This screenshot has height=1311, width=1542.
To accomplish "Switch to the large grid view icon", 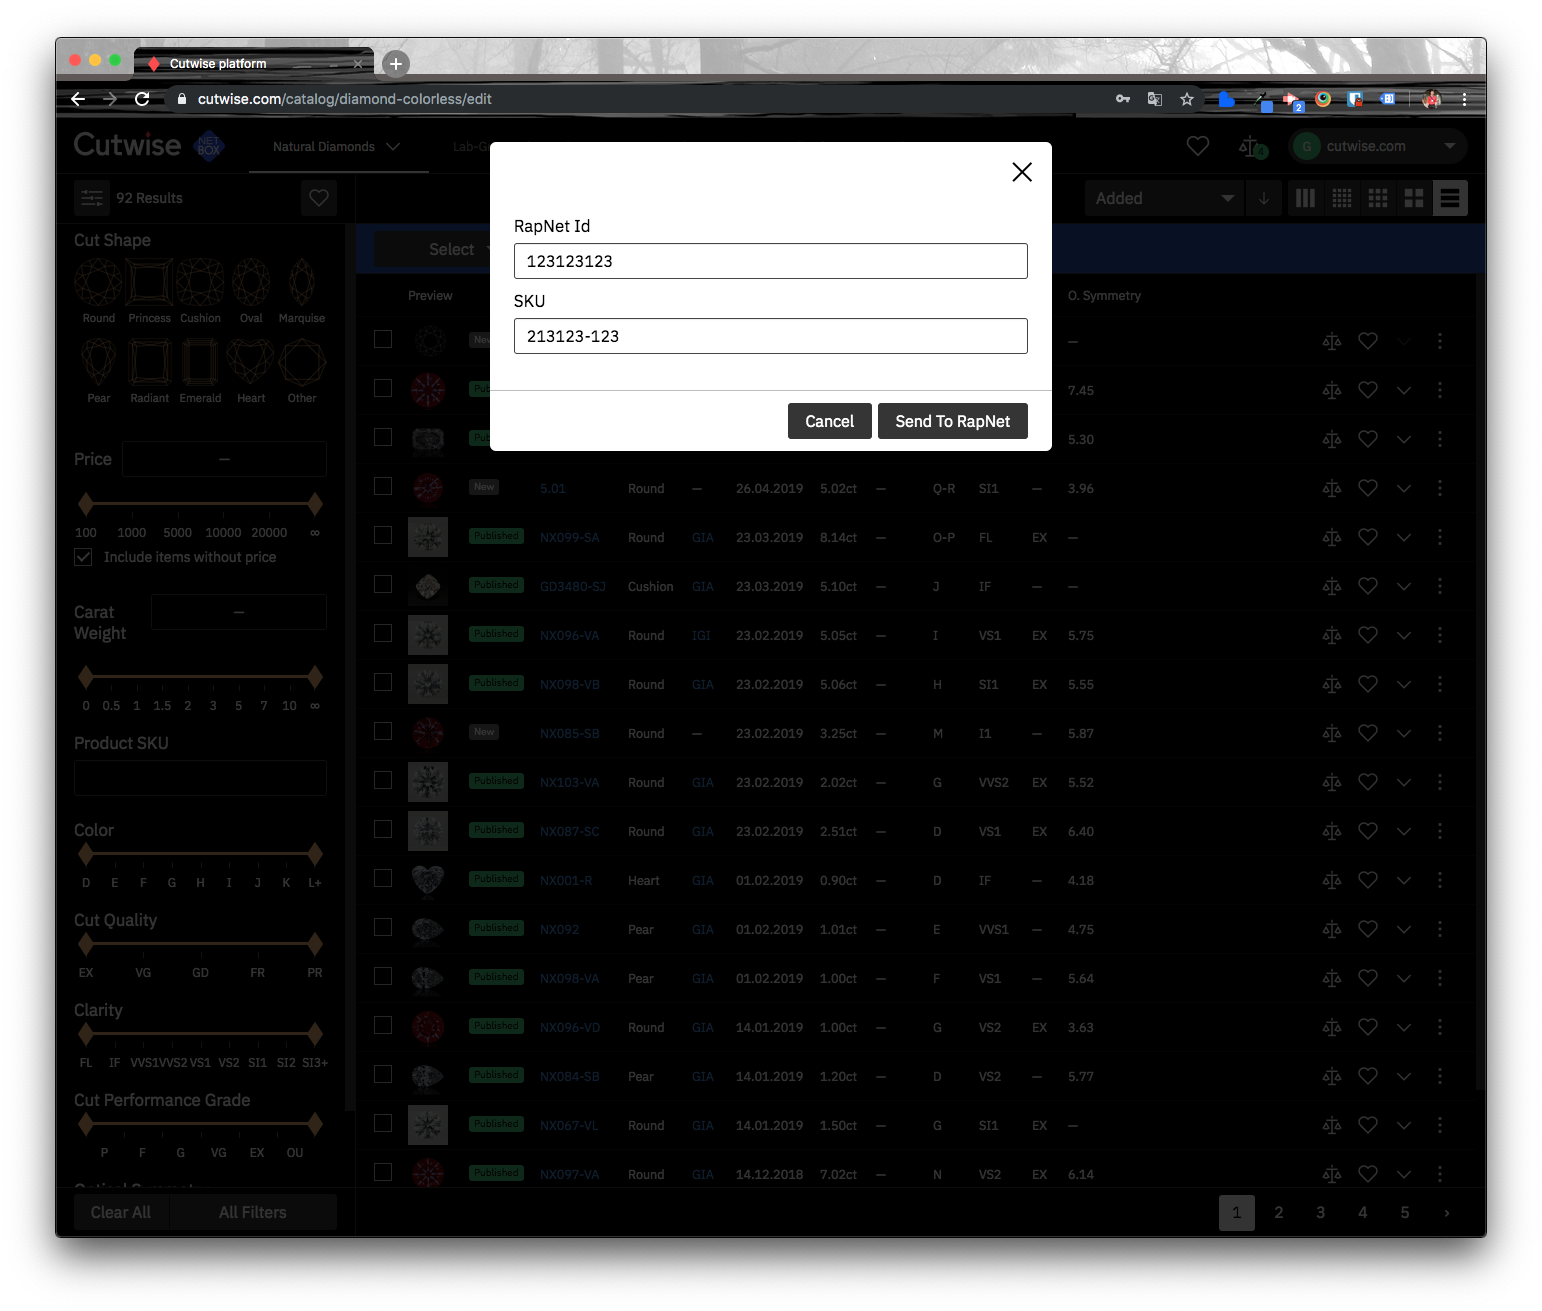I will point(1414,198).
